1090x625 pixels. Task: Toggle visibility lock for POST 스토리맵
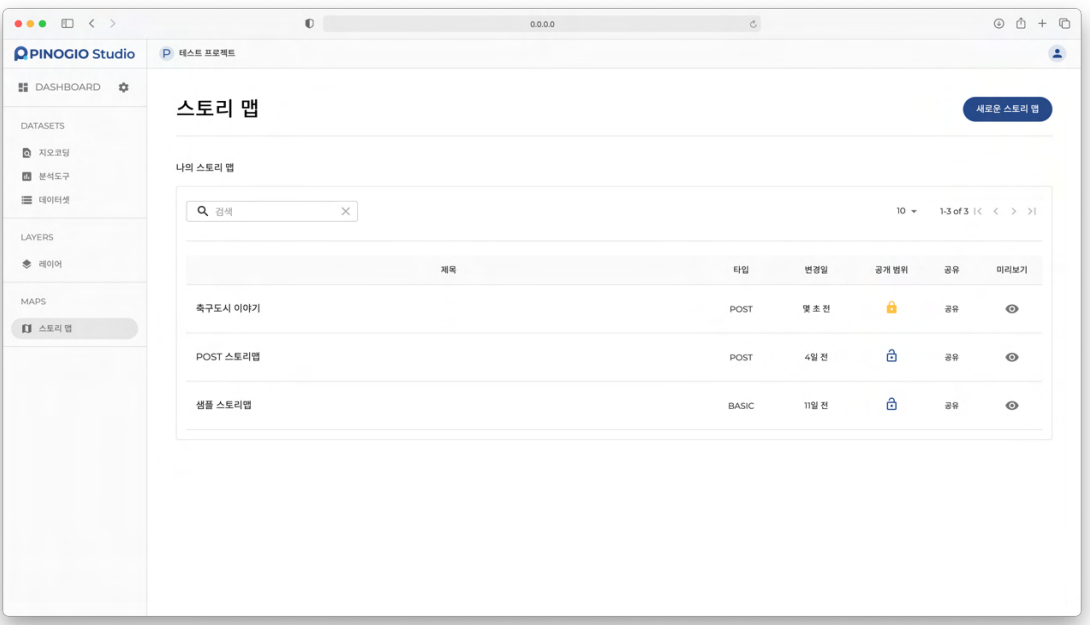tap(891, 356)
